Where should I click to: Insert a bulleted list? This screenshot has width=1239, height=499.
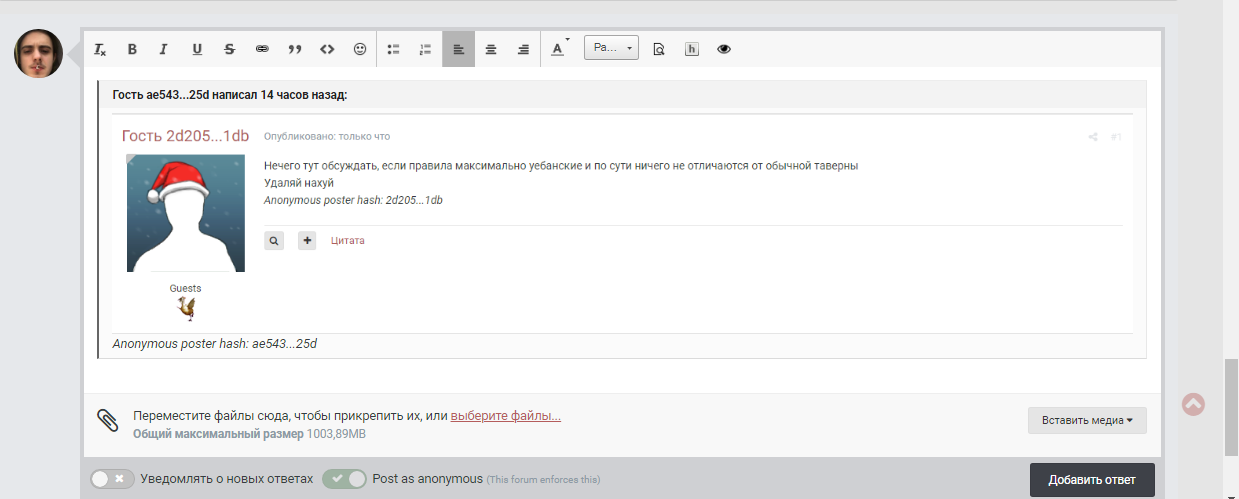click(394, 49)
